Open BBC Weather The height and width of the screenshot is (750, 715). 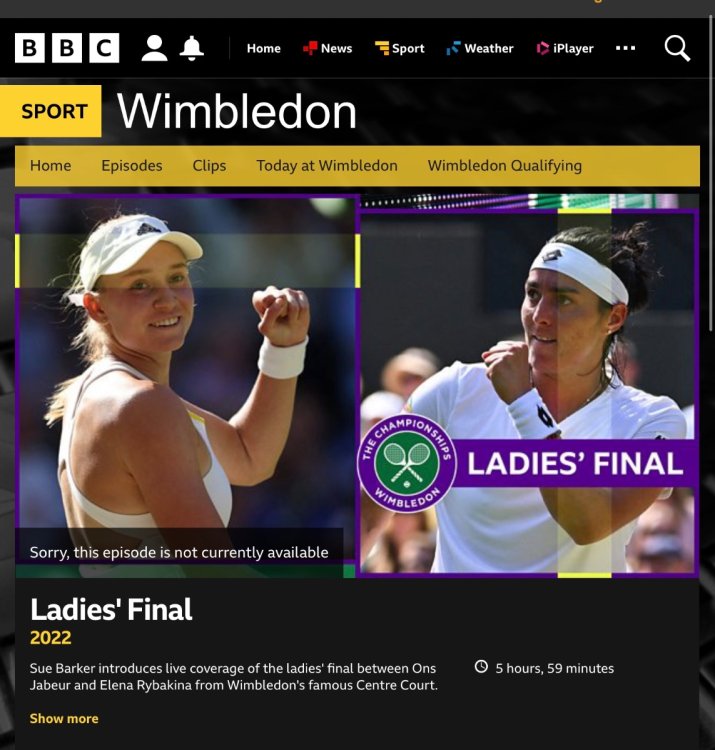click(x=480, y=48)
